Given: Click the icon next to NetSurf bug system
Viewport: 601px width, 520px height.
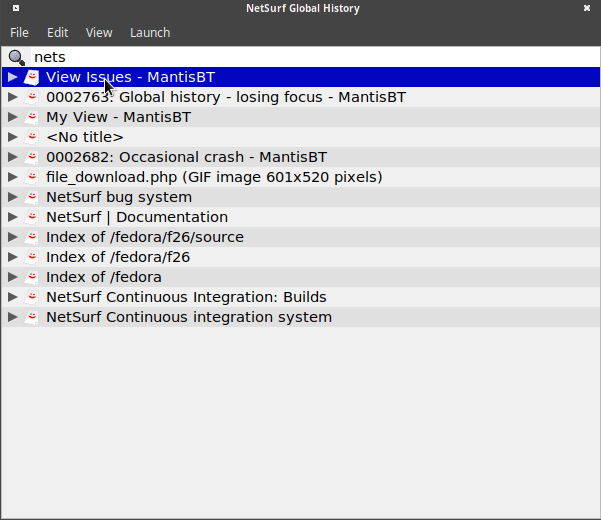Looking at the screenshot, I should (x=32, y=197).
